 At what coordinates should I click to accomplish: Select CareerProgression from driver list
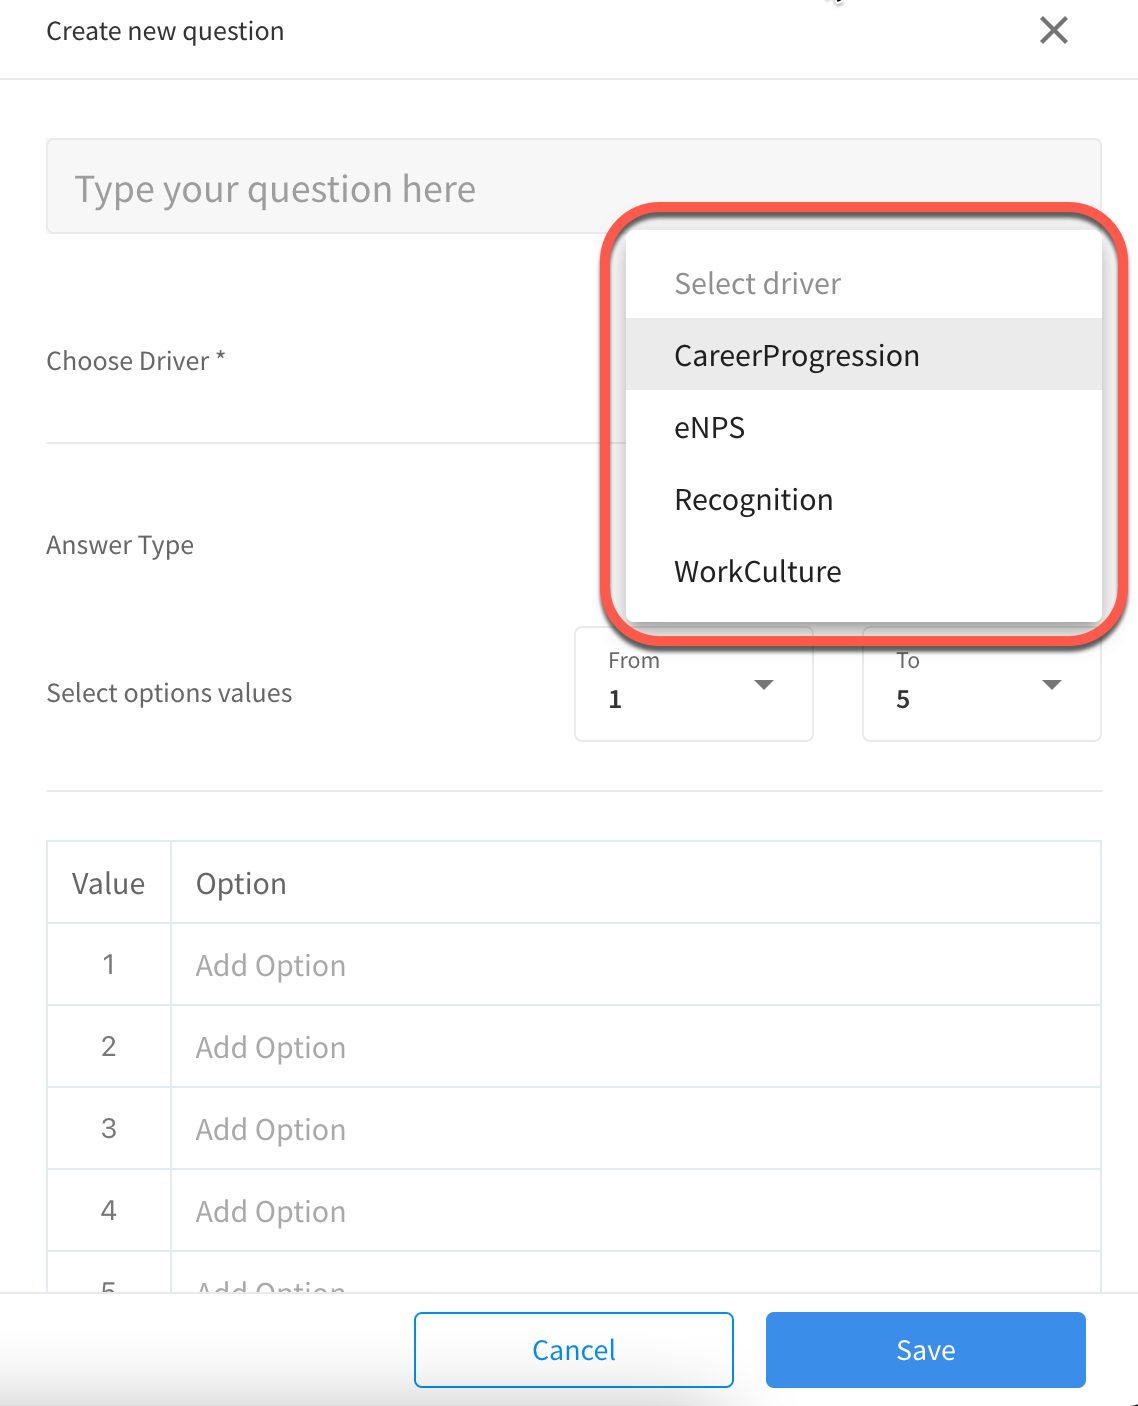(863, 355)
